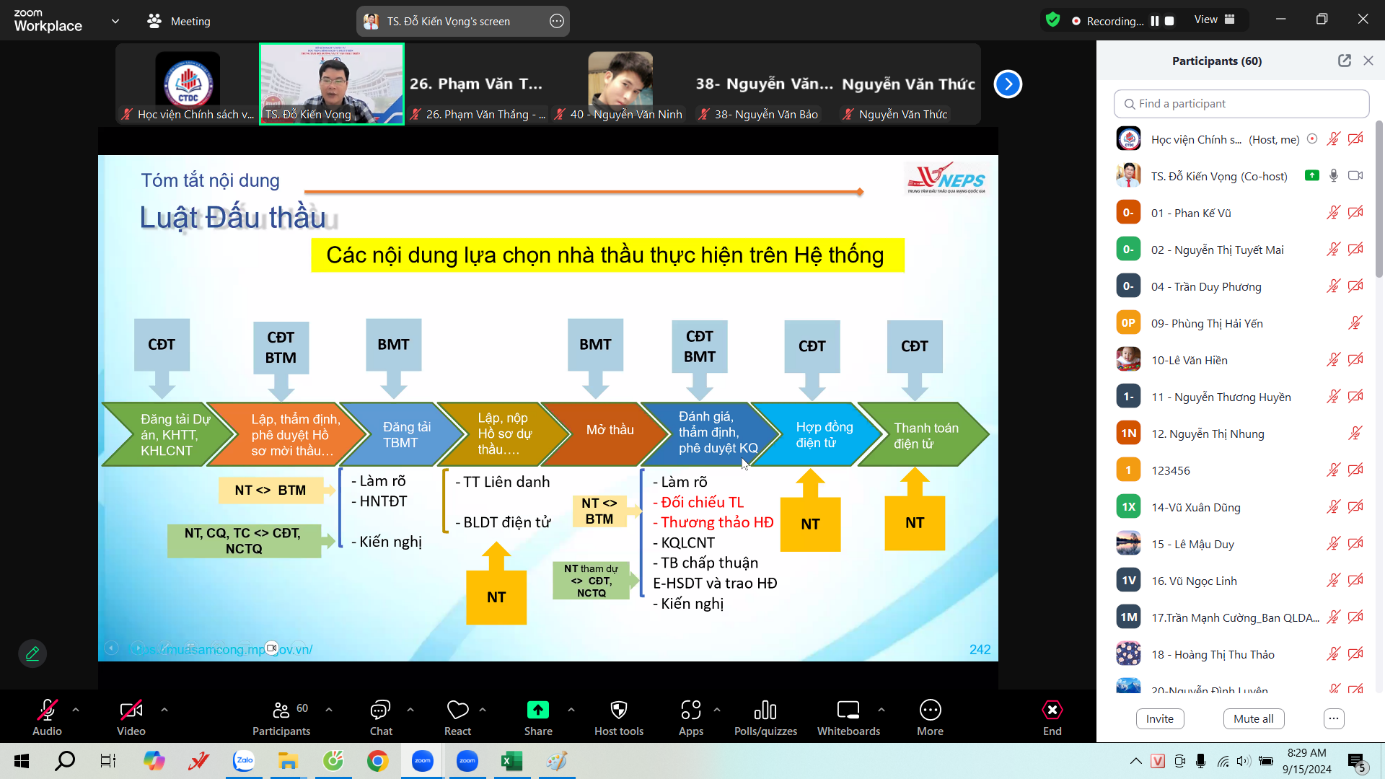Open Polls/quizzes
The image size is (1385, 779).
tap(765, 711)
